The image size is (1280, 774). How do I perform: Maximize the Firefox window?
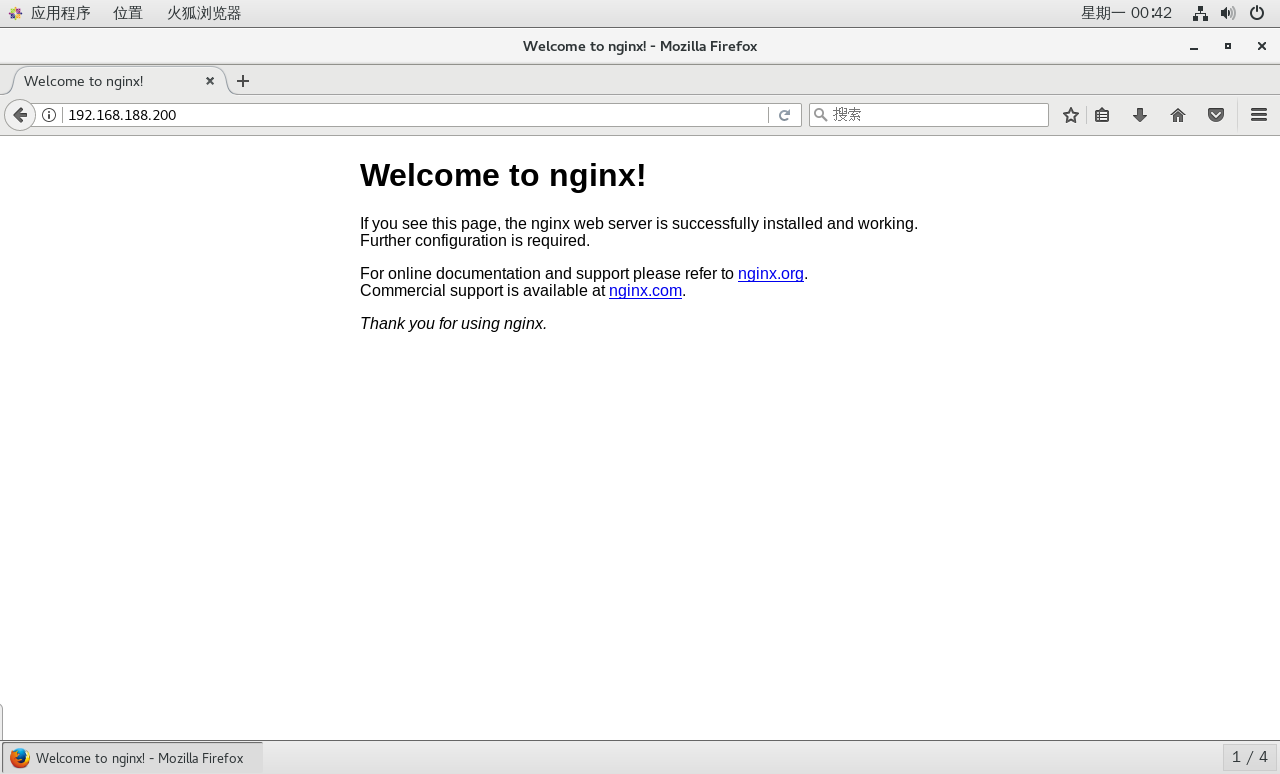tap(1228, 46)
